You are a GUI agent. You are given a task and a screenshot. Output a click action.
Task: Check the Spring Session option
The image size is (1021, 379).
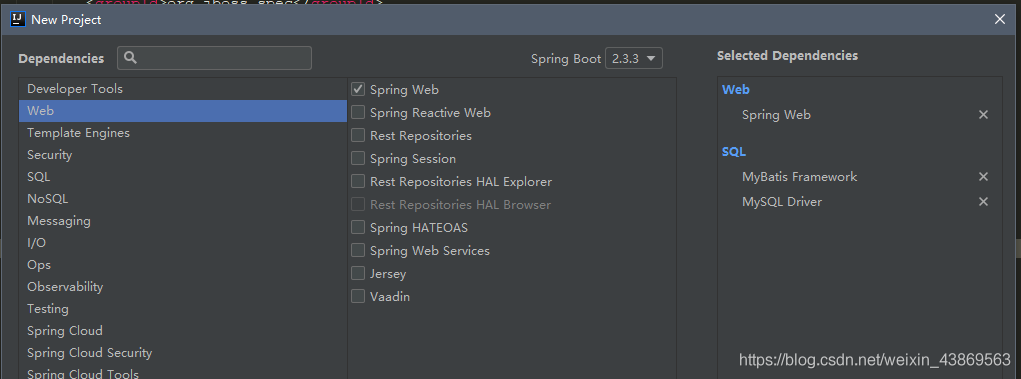coord(358,158)
